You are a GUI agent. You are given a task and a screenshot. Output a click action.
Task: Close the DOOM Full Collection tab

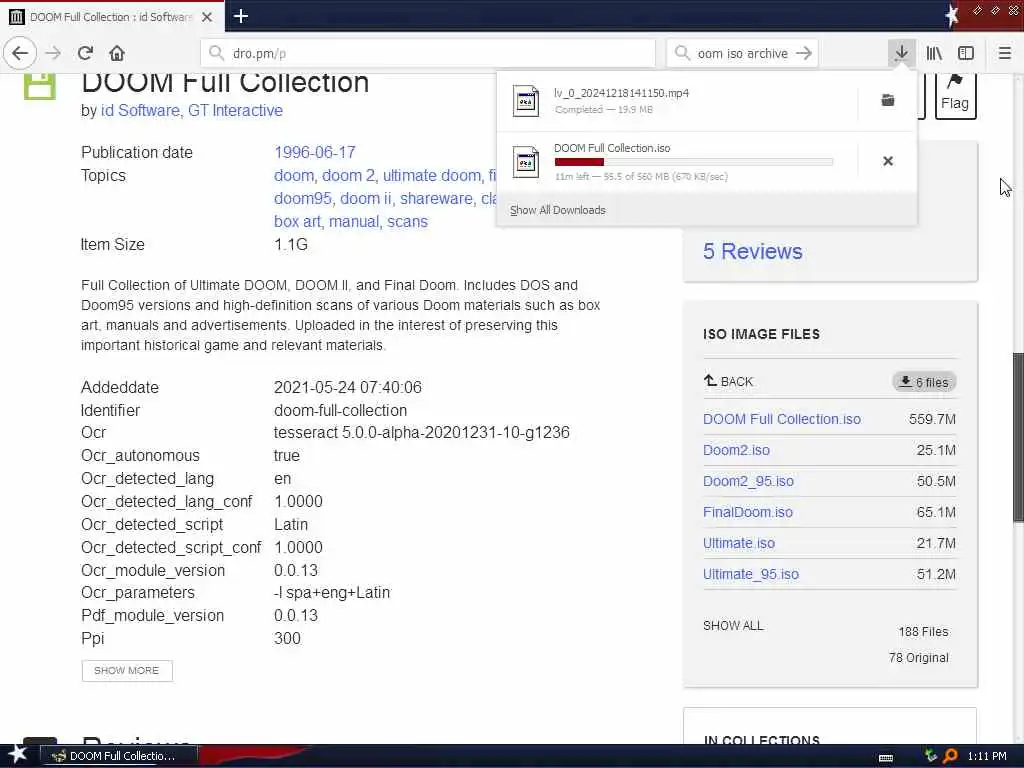207,17
